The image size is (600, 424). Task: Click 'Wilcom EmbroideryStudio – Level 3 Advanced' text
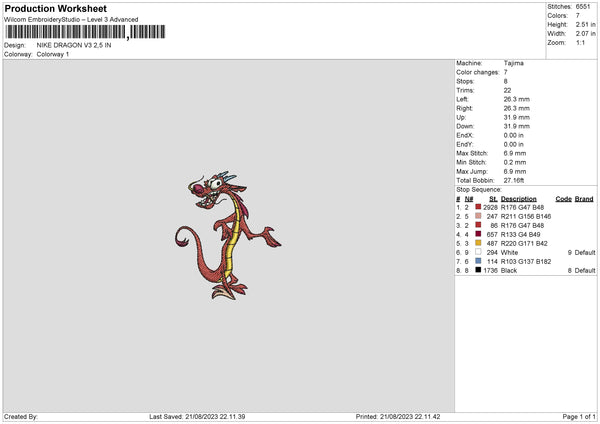tap(71, 20)
